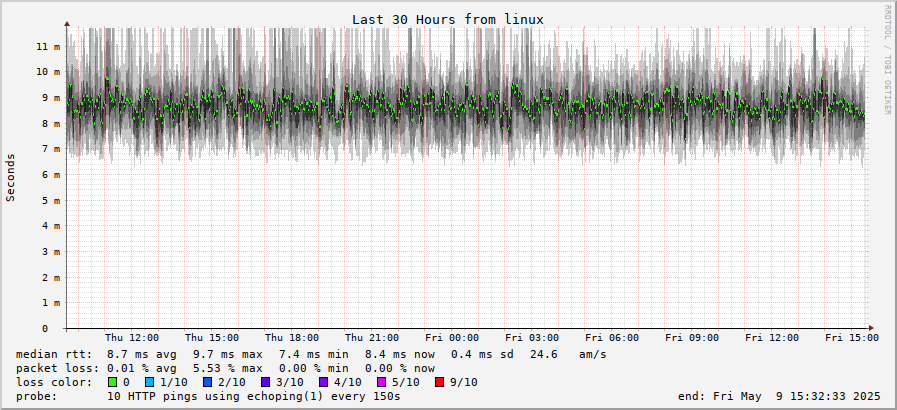The image size is (897, 410).
Task: Click the '3 m' y-axis value
Action: 51,252
